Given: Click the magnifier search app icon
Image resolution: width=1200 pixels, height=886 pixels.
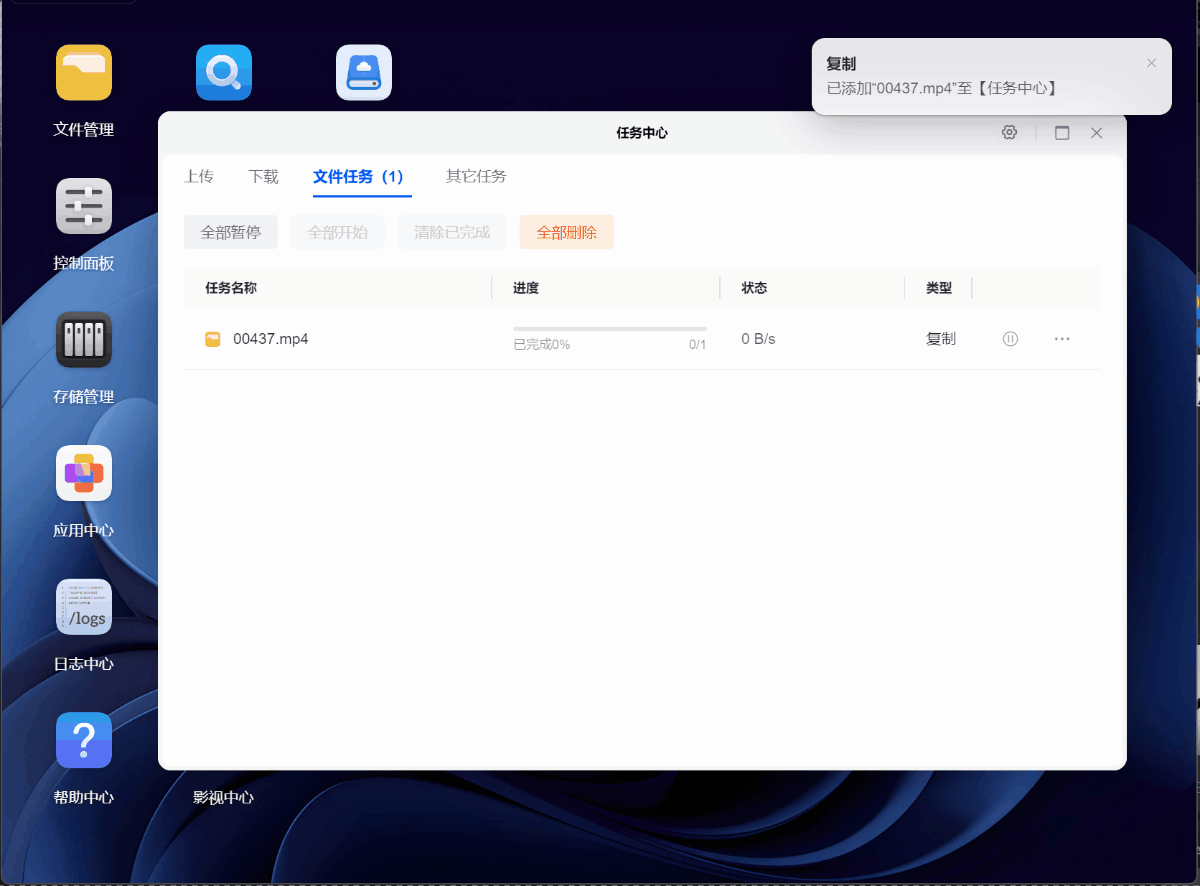Looking at the screenshot, I should [x=224, y=73].
